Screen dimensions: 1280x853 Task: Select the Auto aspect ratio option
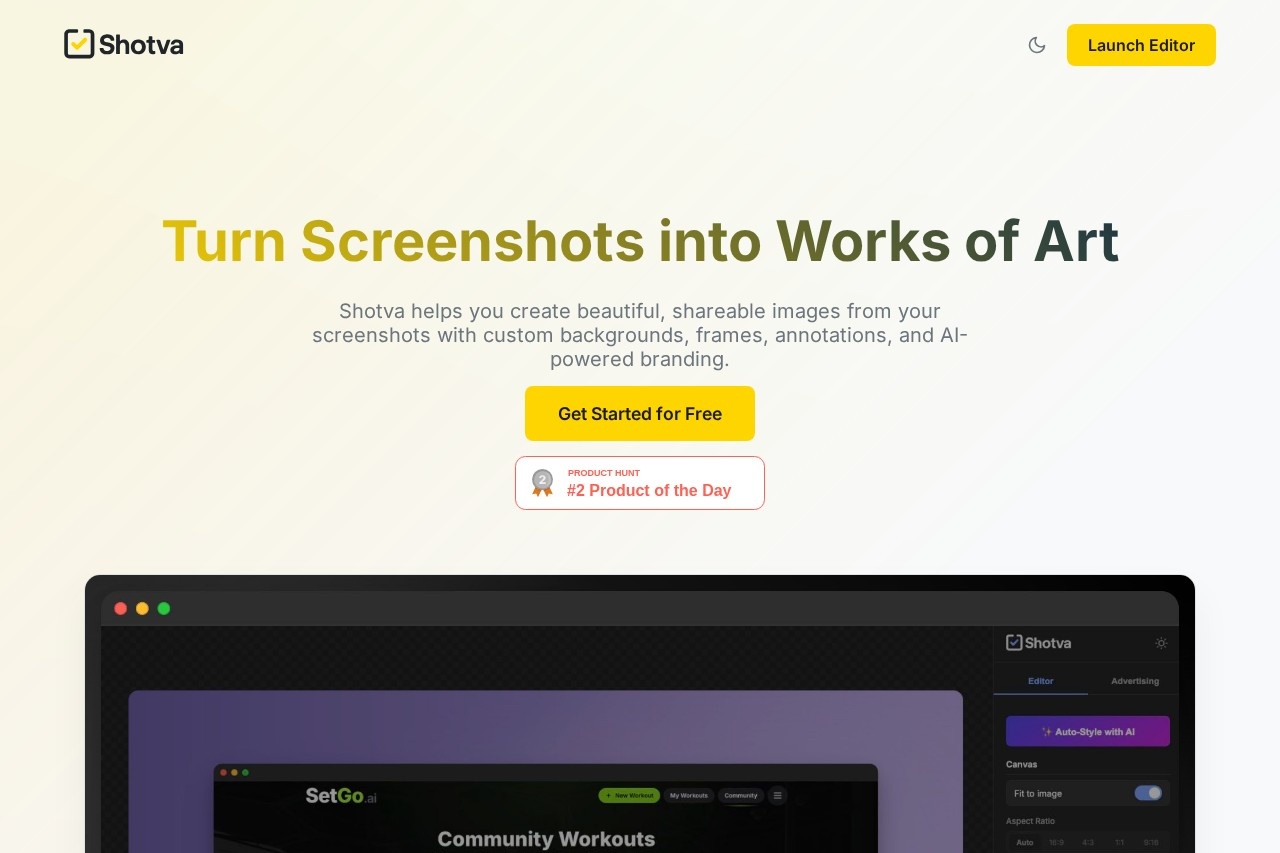[x=1025, y=842]
